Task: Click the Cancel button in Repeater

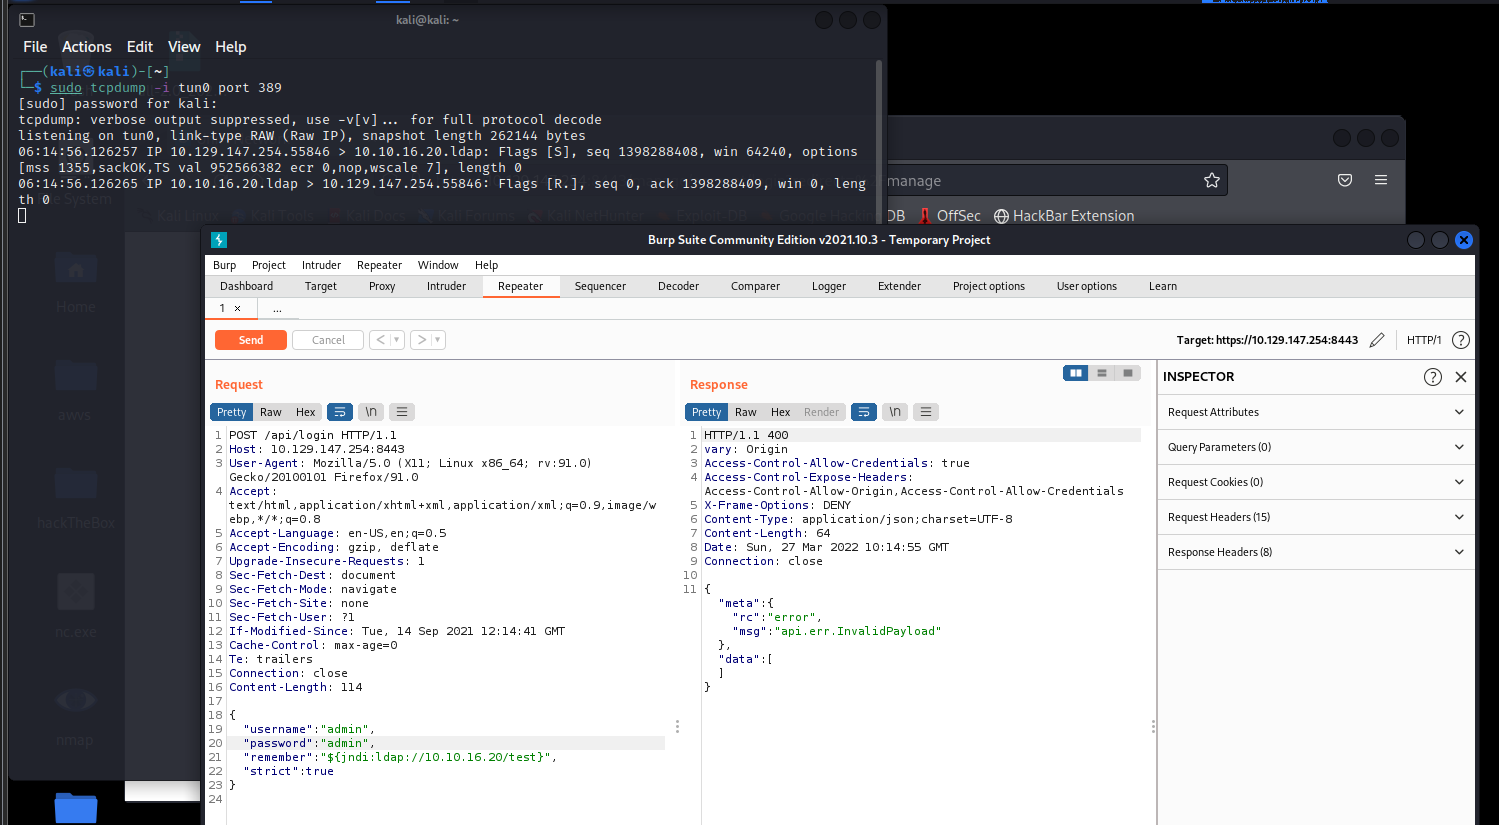Action: pos(328,340)
